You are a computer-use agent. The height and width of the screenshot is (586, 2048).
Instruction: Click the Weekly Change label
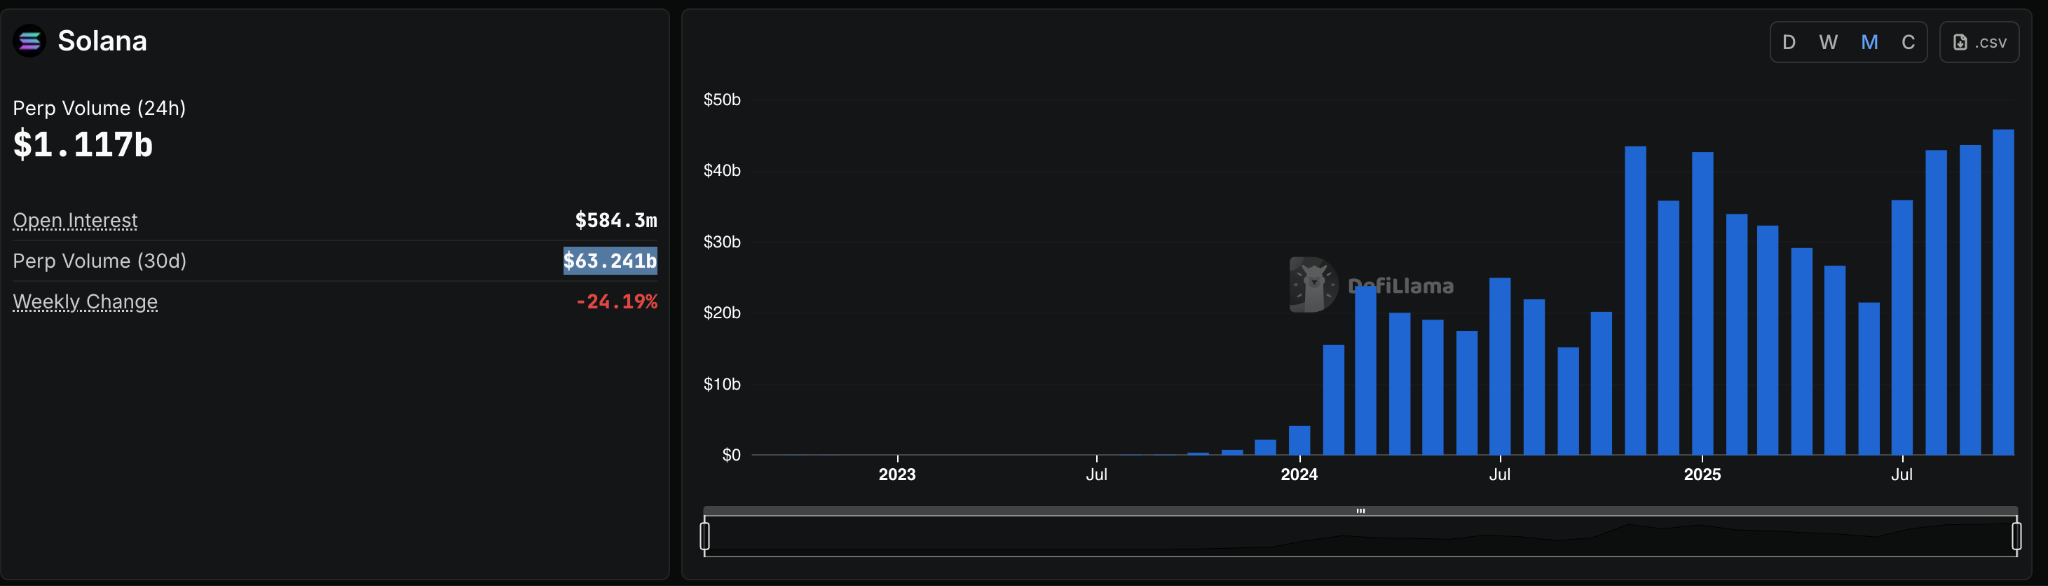pos(85,302)
